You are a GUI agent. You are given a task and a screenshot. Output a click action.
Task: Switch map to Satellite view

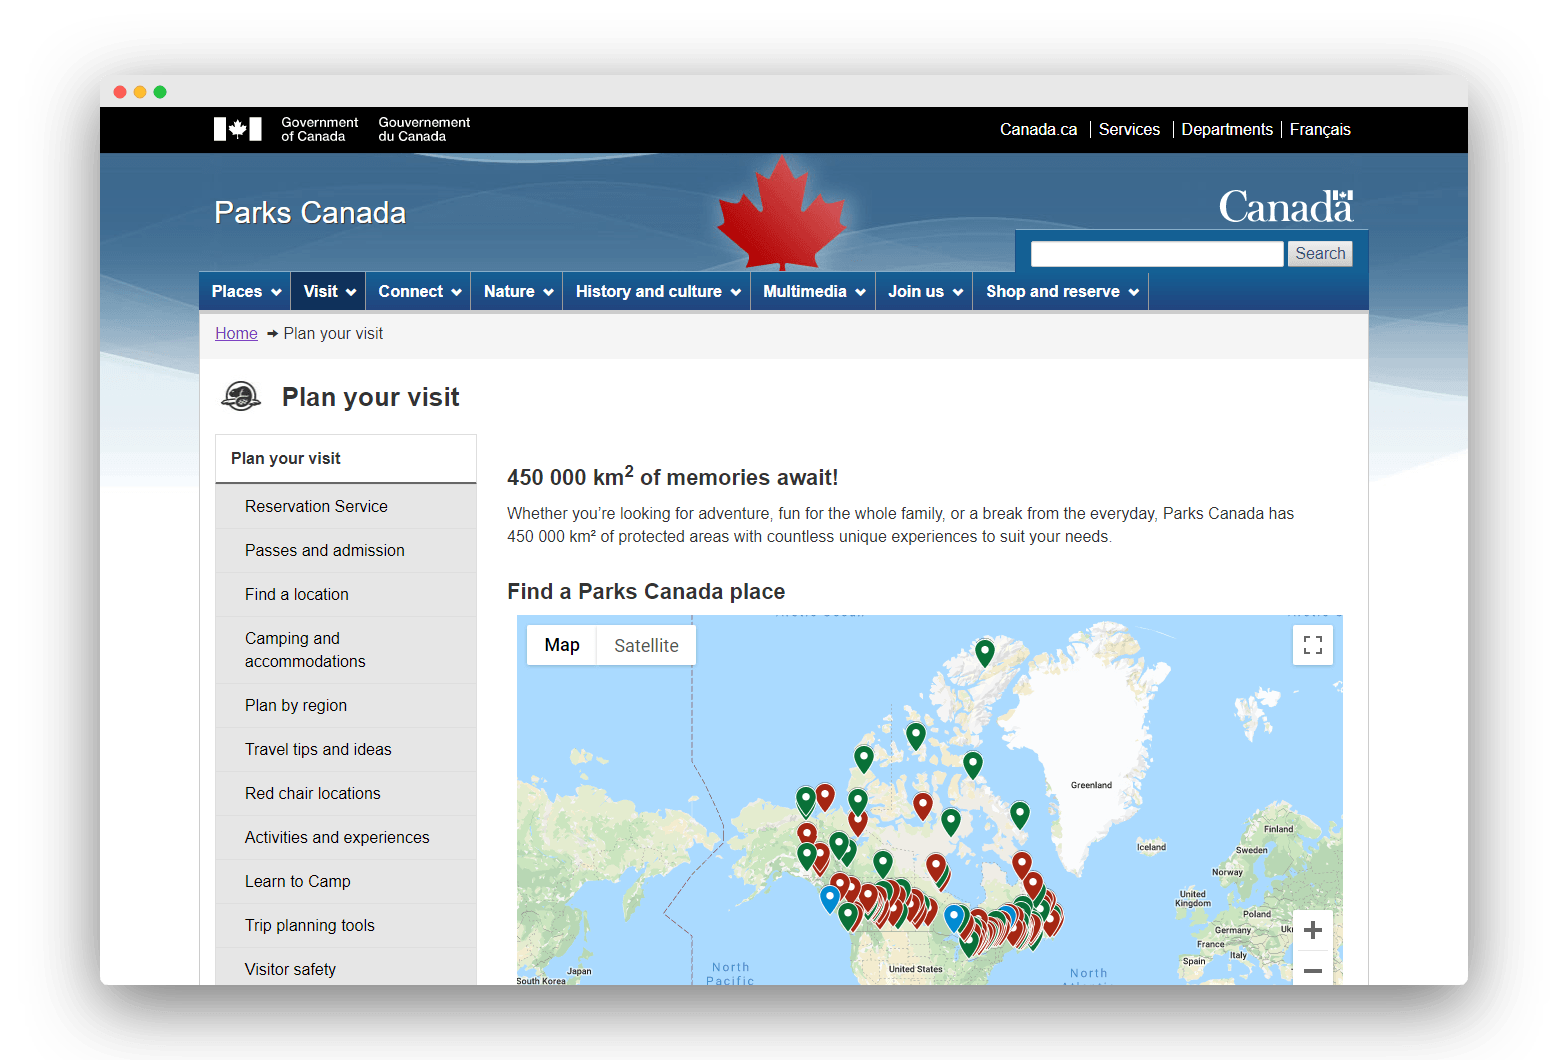tap(646, 645)
